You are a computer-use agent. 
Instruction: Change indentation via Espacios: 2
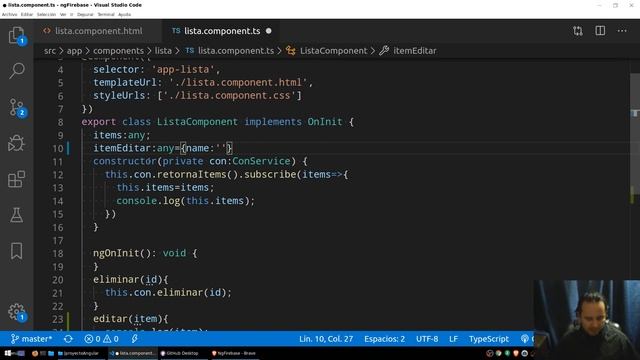click(x=384, y=339)
